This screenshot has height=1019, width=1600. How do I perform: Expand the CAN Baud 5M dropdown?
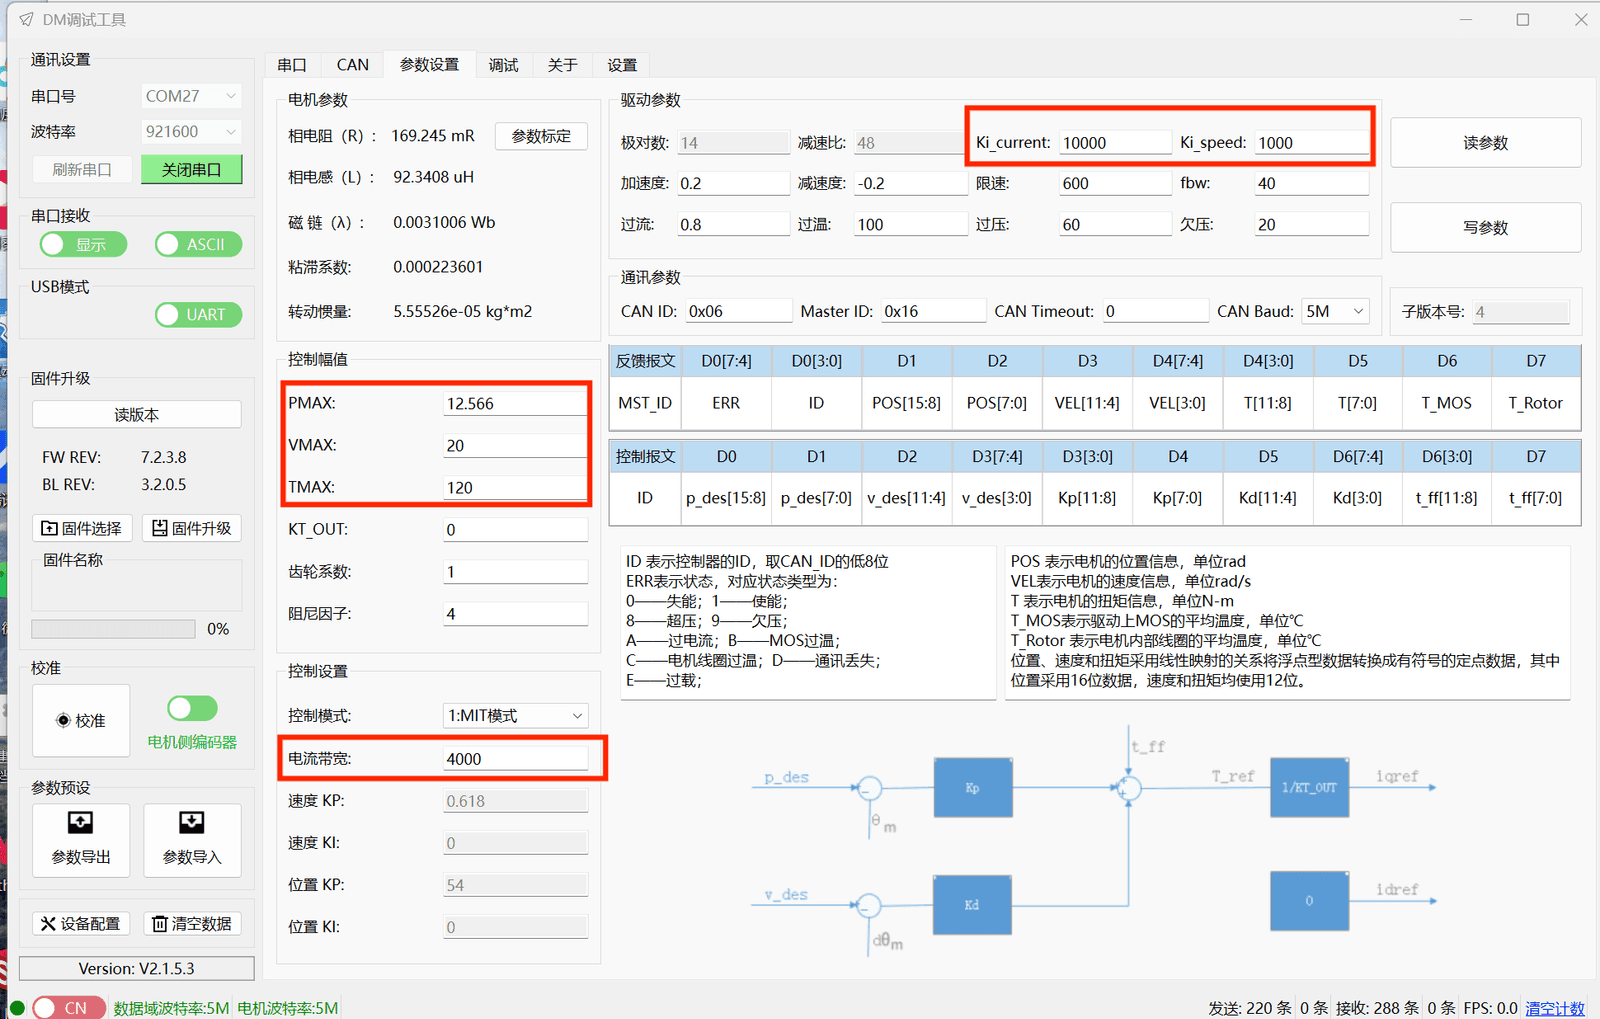pos(1335,311)
